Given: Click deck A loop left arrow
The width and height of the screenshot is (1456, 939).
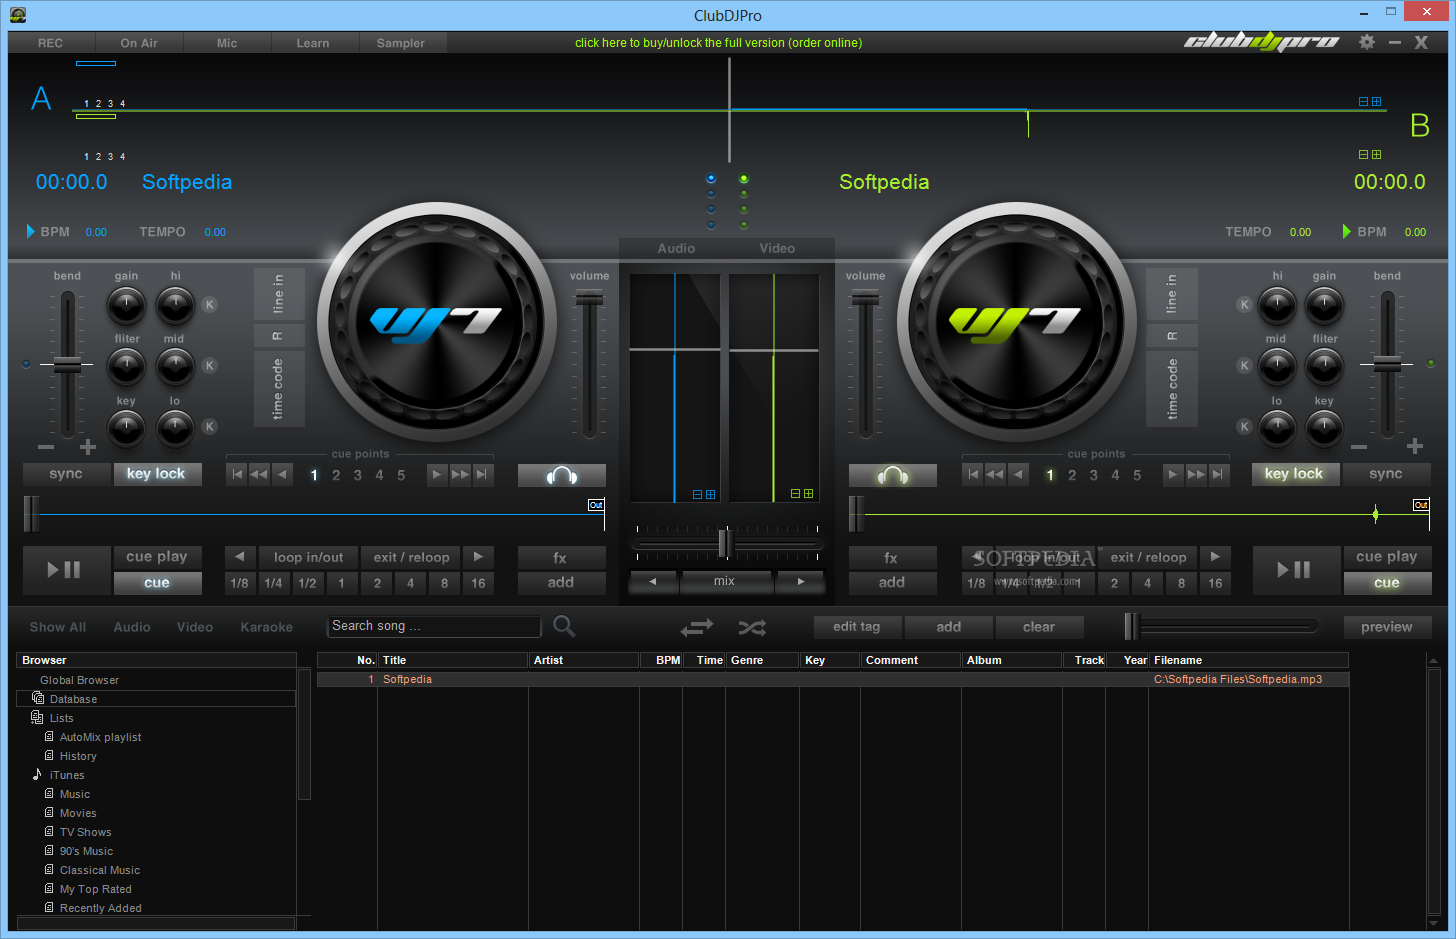Looking at the screenshot, I should pyautogui.click(x=240, y=557).
